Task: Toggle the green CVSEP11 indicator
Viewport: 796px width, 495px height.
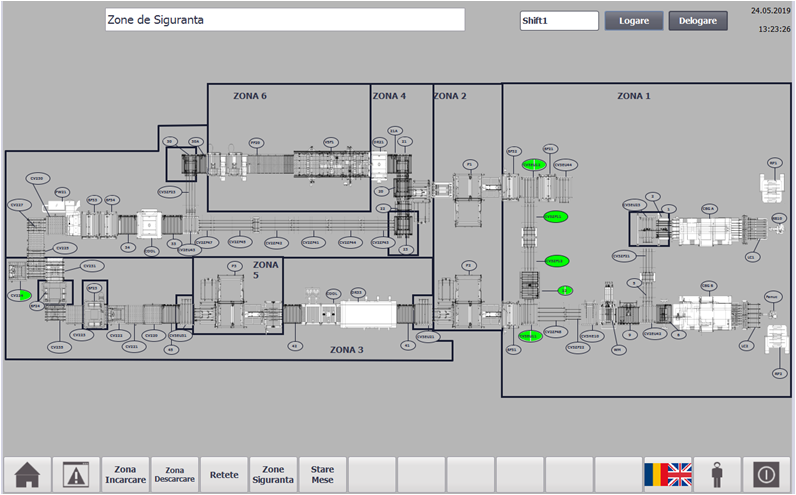Action: click(555, 217)
